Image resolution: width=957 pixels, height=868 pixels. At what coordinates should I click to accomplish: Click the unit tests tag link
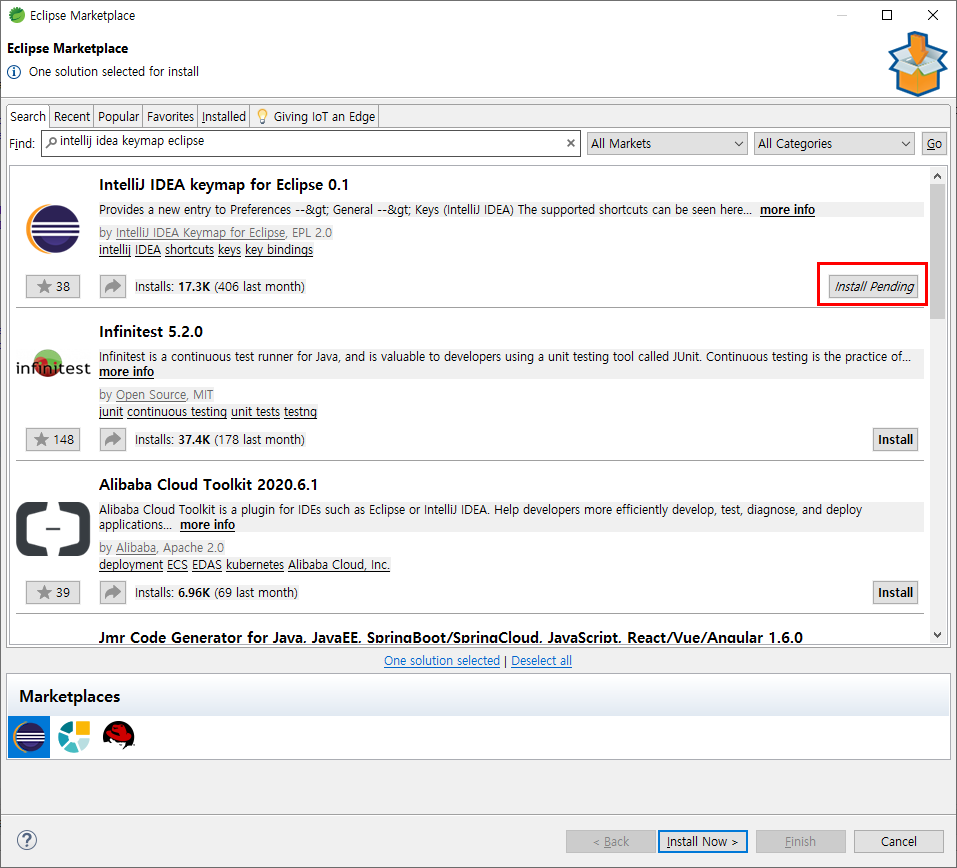tap(255, 412)
